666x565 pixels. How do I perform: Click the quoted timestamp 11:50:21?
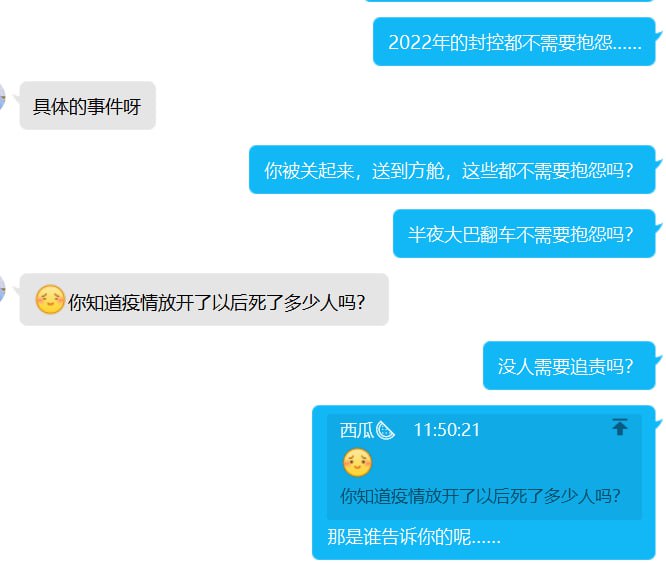click(447, 430)
